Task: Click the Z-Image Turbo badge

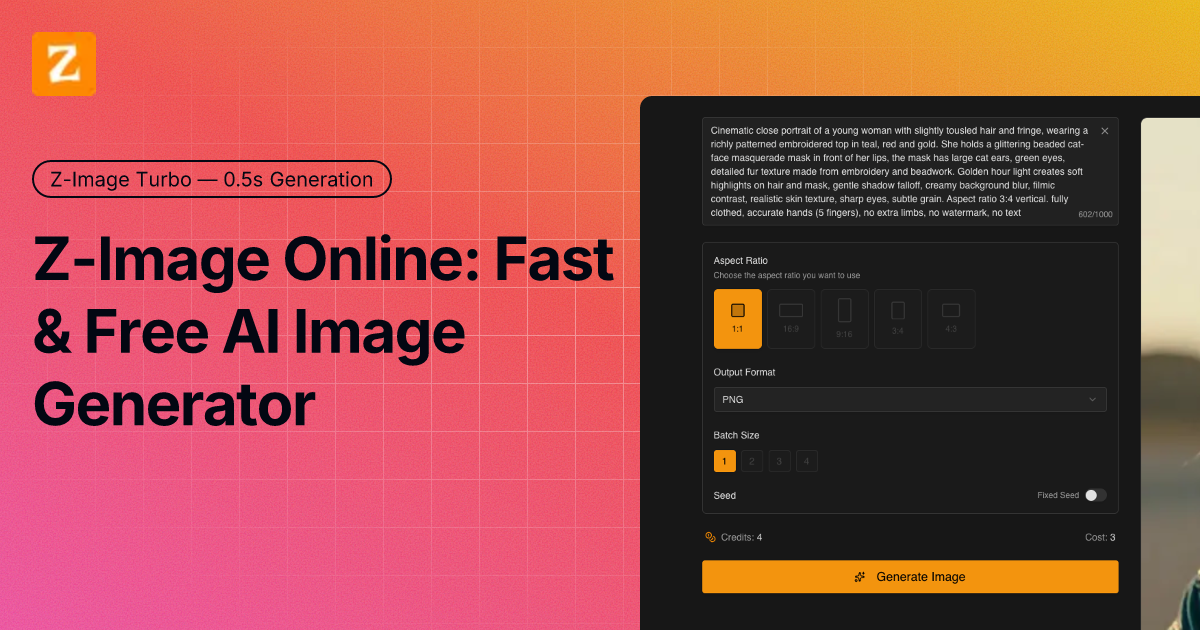Action: [211, 179]
